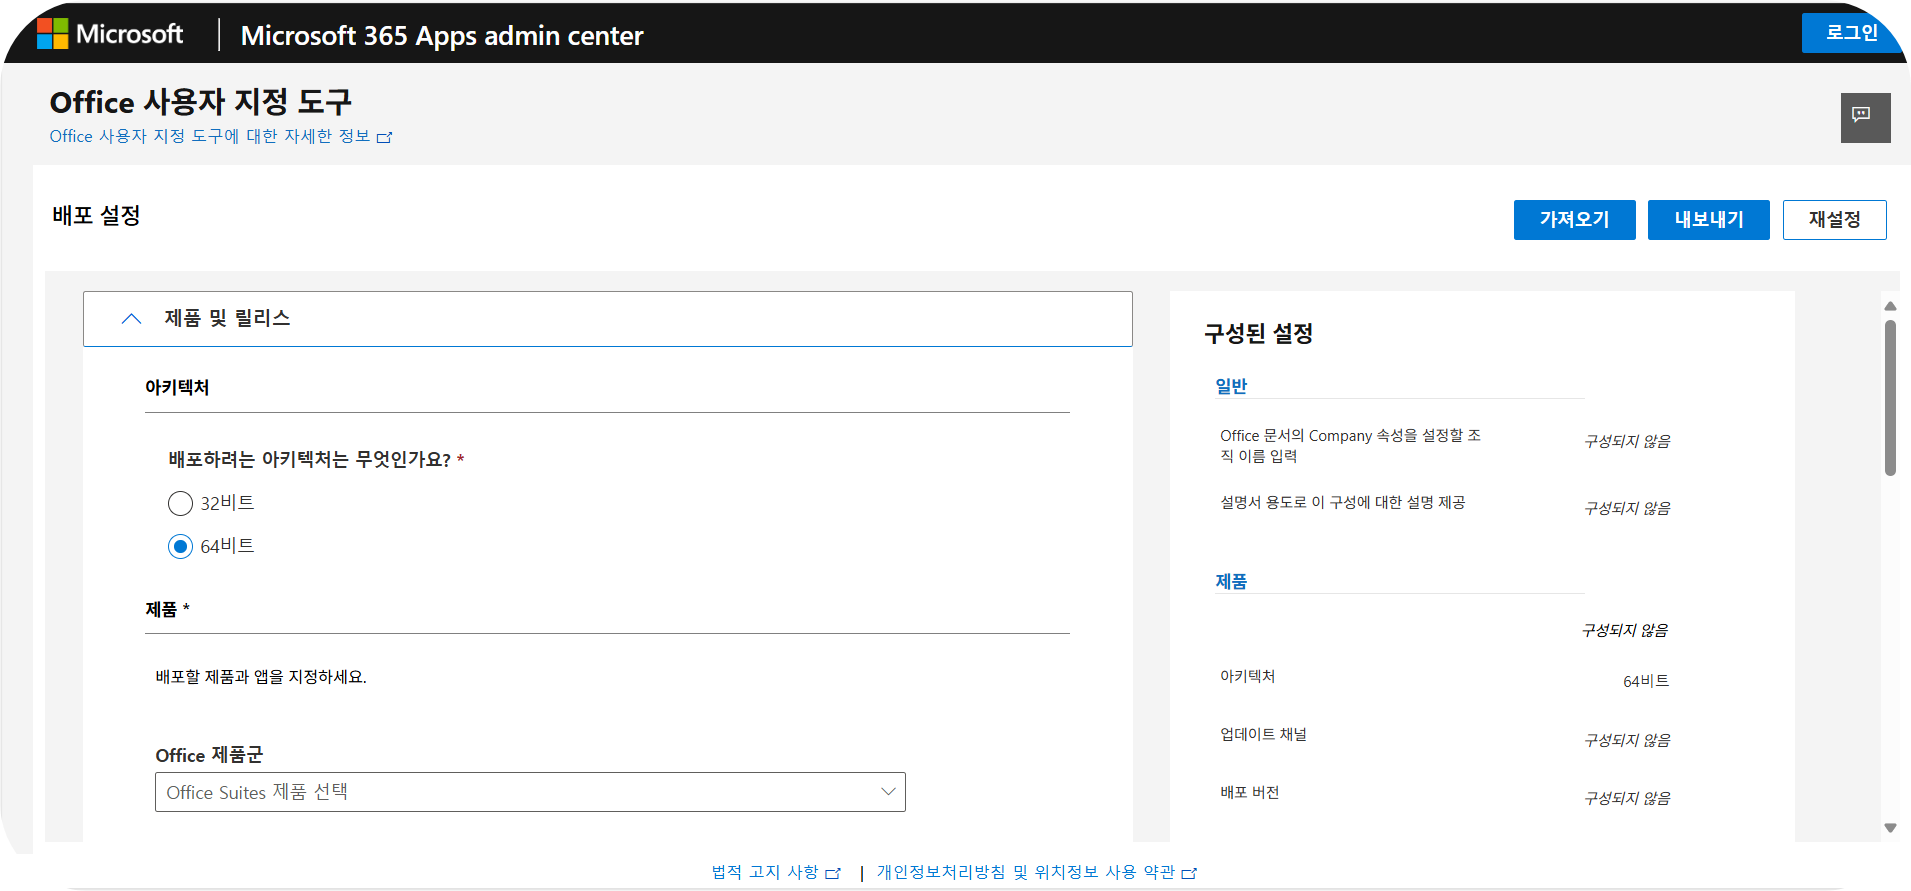Click 배포할 제품과 앱을 지정하세요 text
Screen dimensions: 1911x891
click(x=261, y=677)
